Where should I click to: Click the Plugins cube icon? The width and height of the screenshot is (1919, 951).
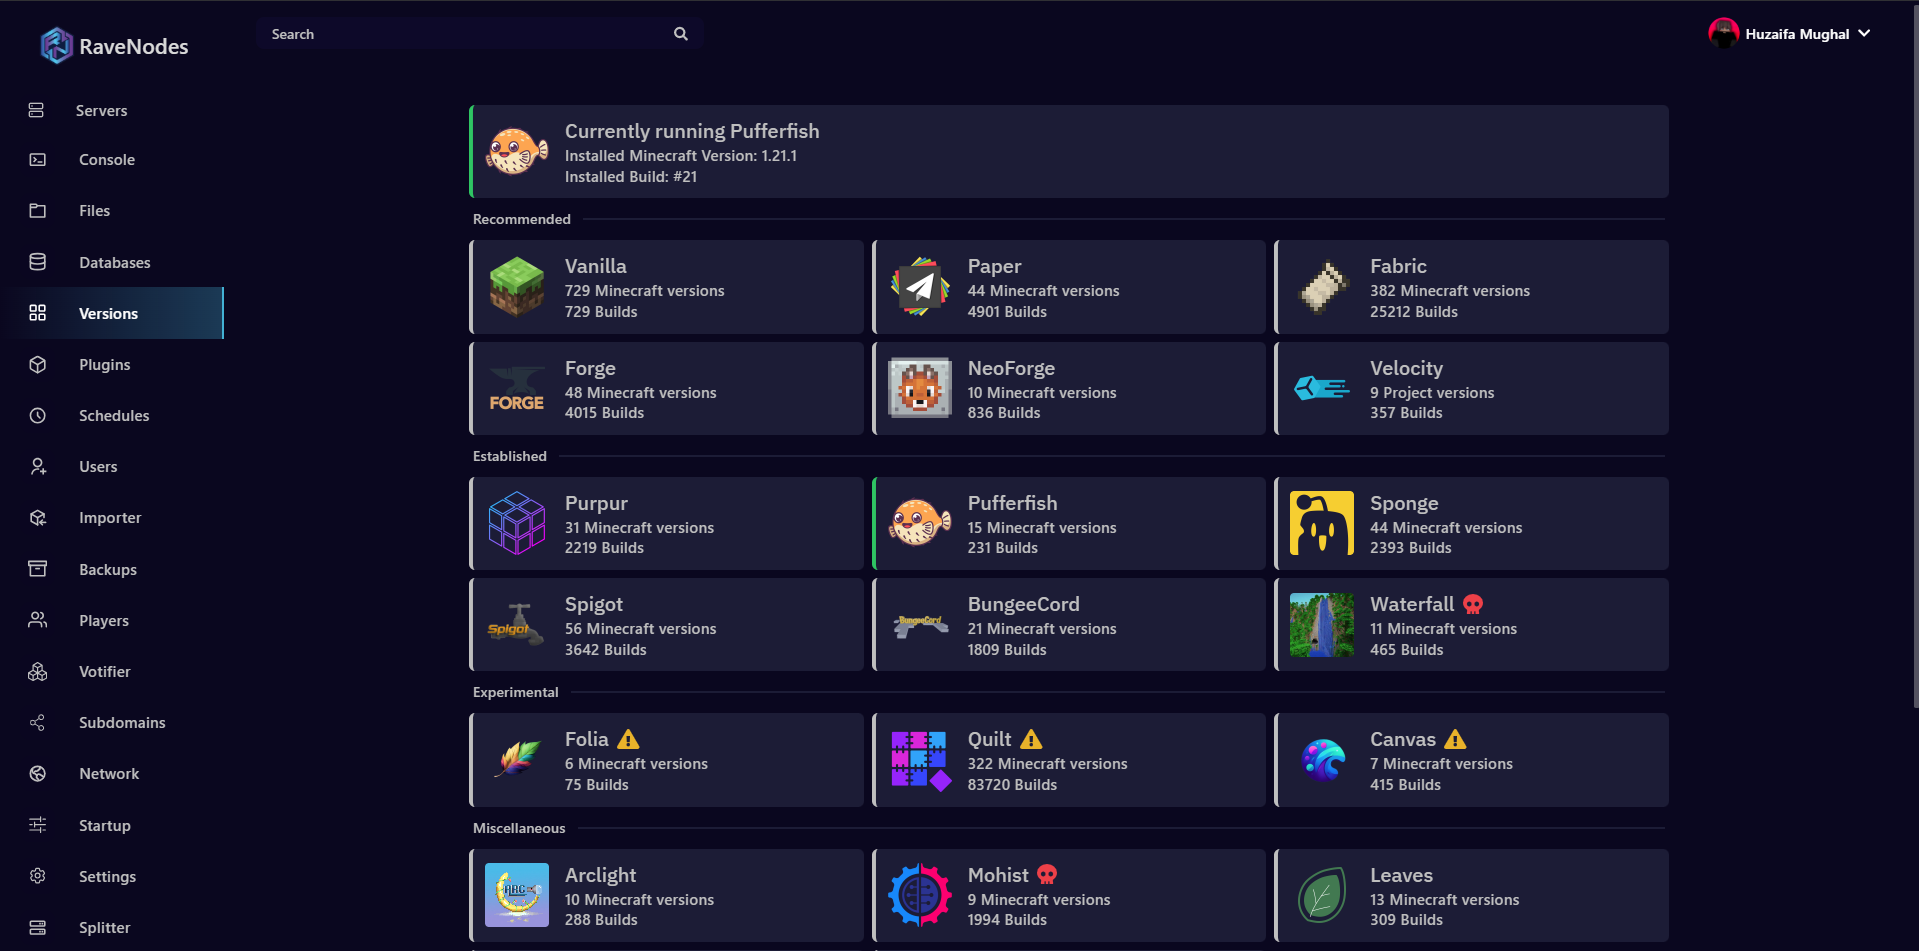38,365
